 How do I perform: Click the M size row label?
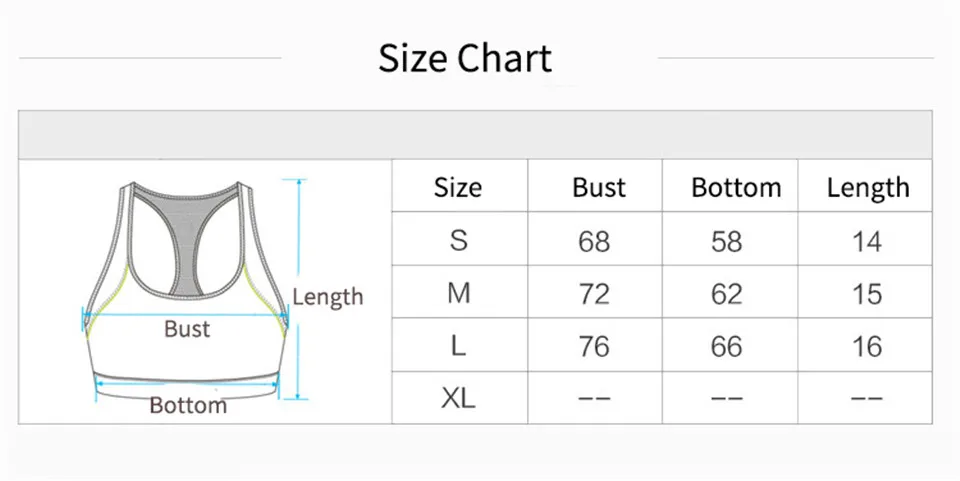[x=458, y=293]
